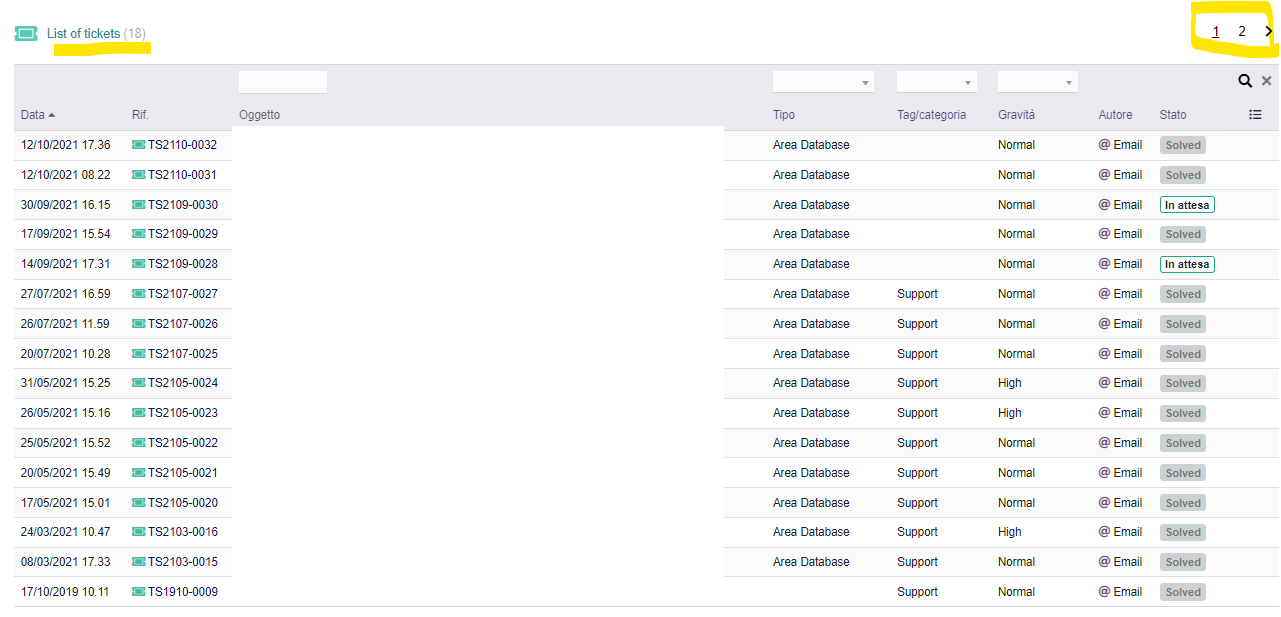1281x617 pixels.
Task: Open search using the magnifying glass icon
Action: (1245, 80)
